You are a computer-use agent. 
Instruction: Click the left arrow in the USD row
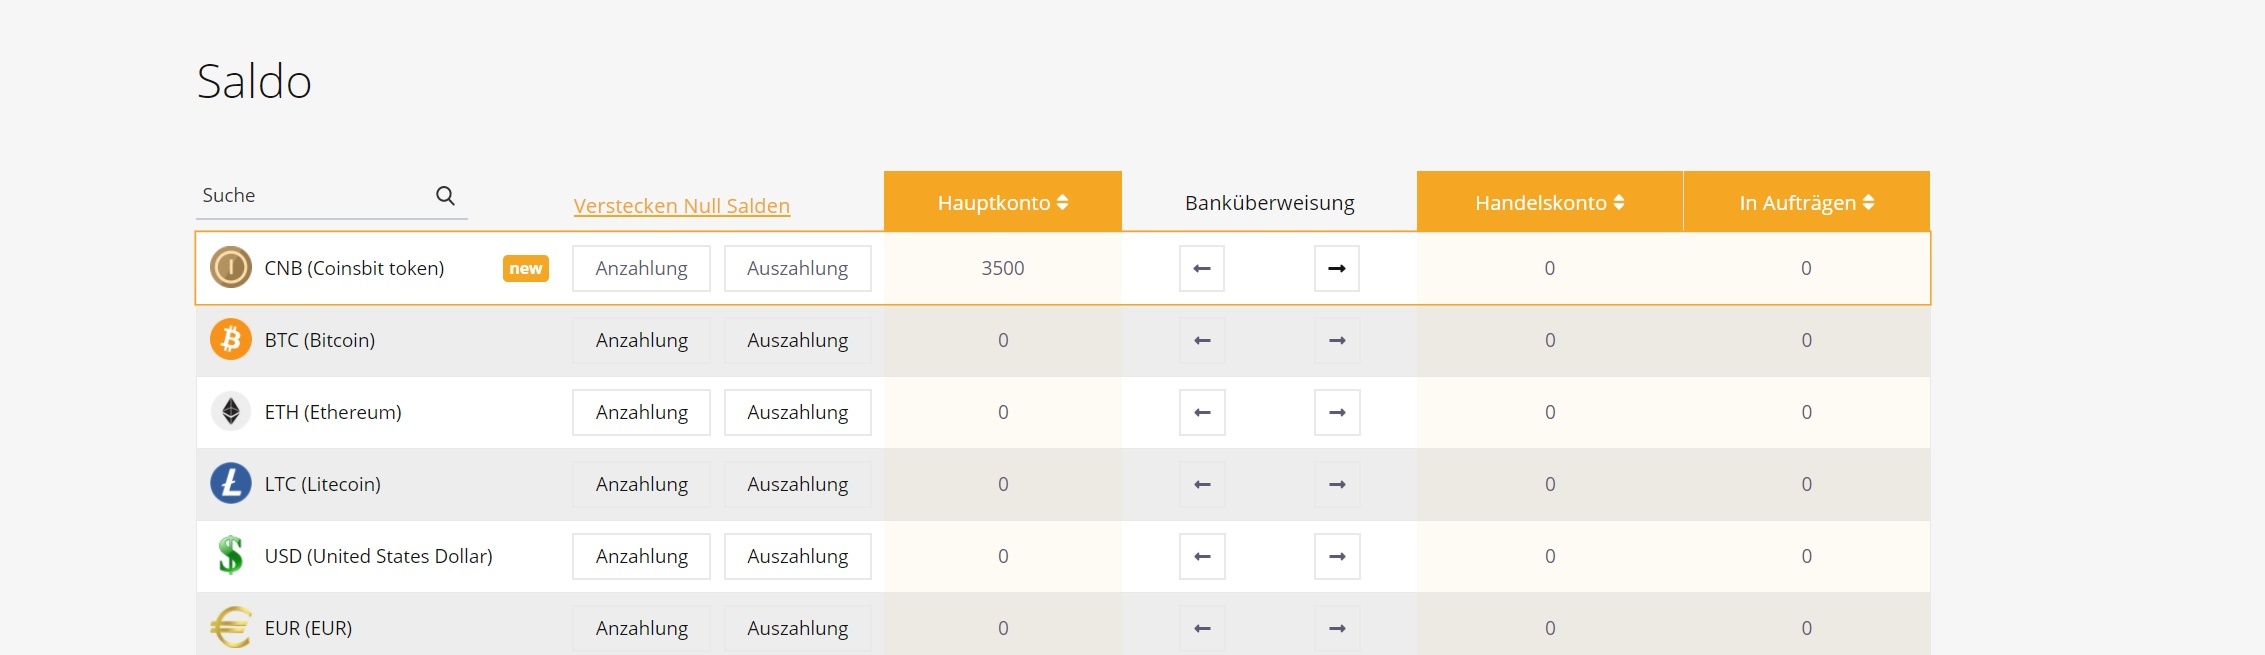(1202, 556)
